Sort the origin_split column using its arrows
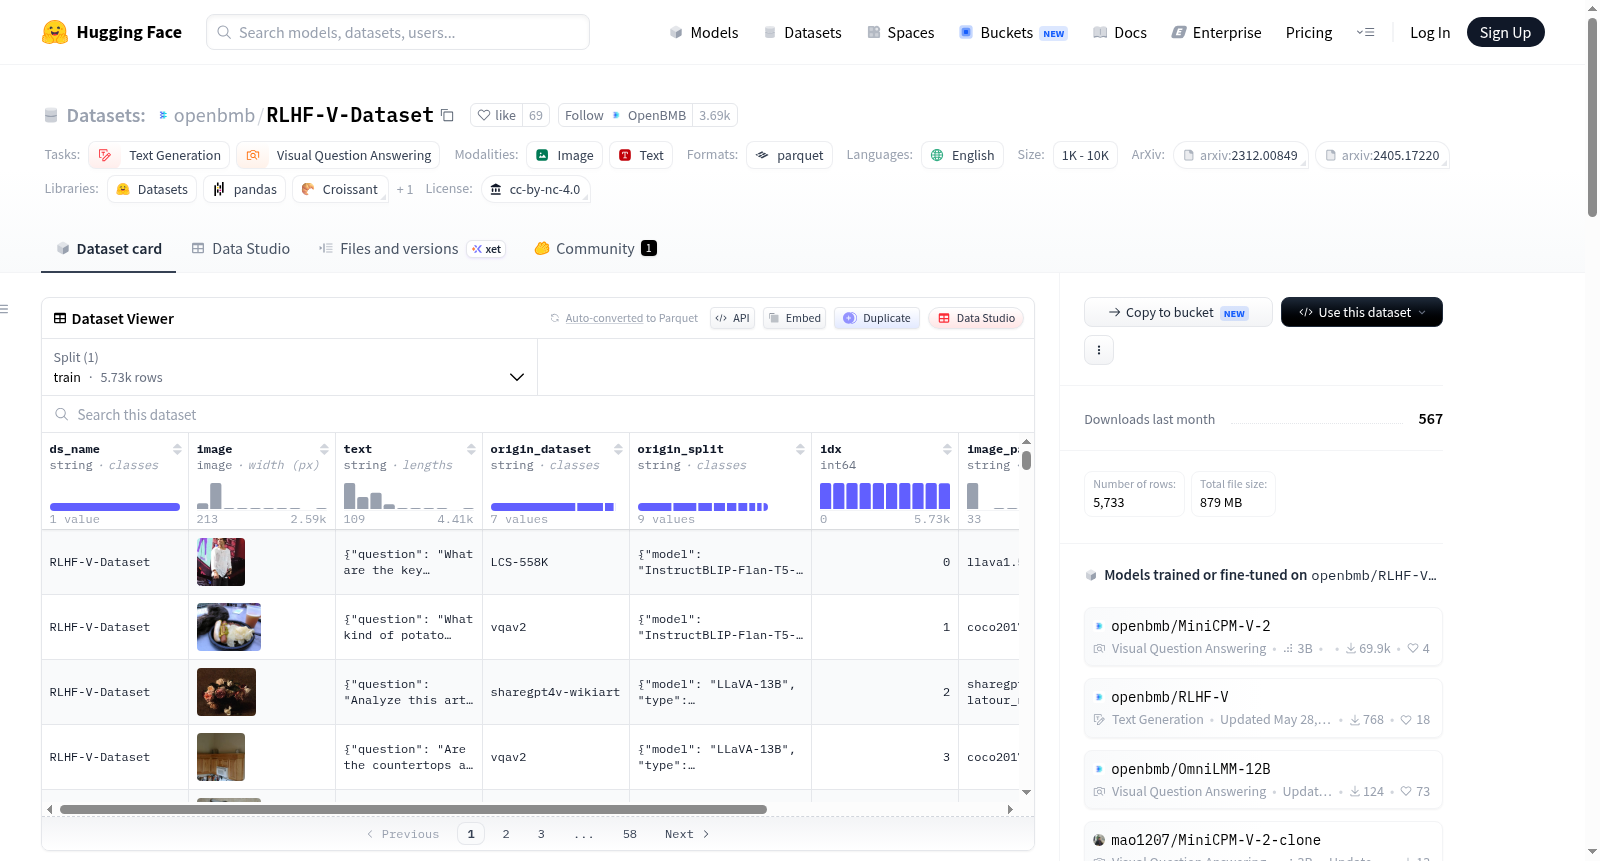 tap(800, 449)
